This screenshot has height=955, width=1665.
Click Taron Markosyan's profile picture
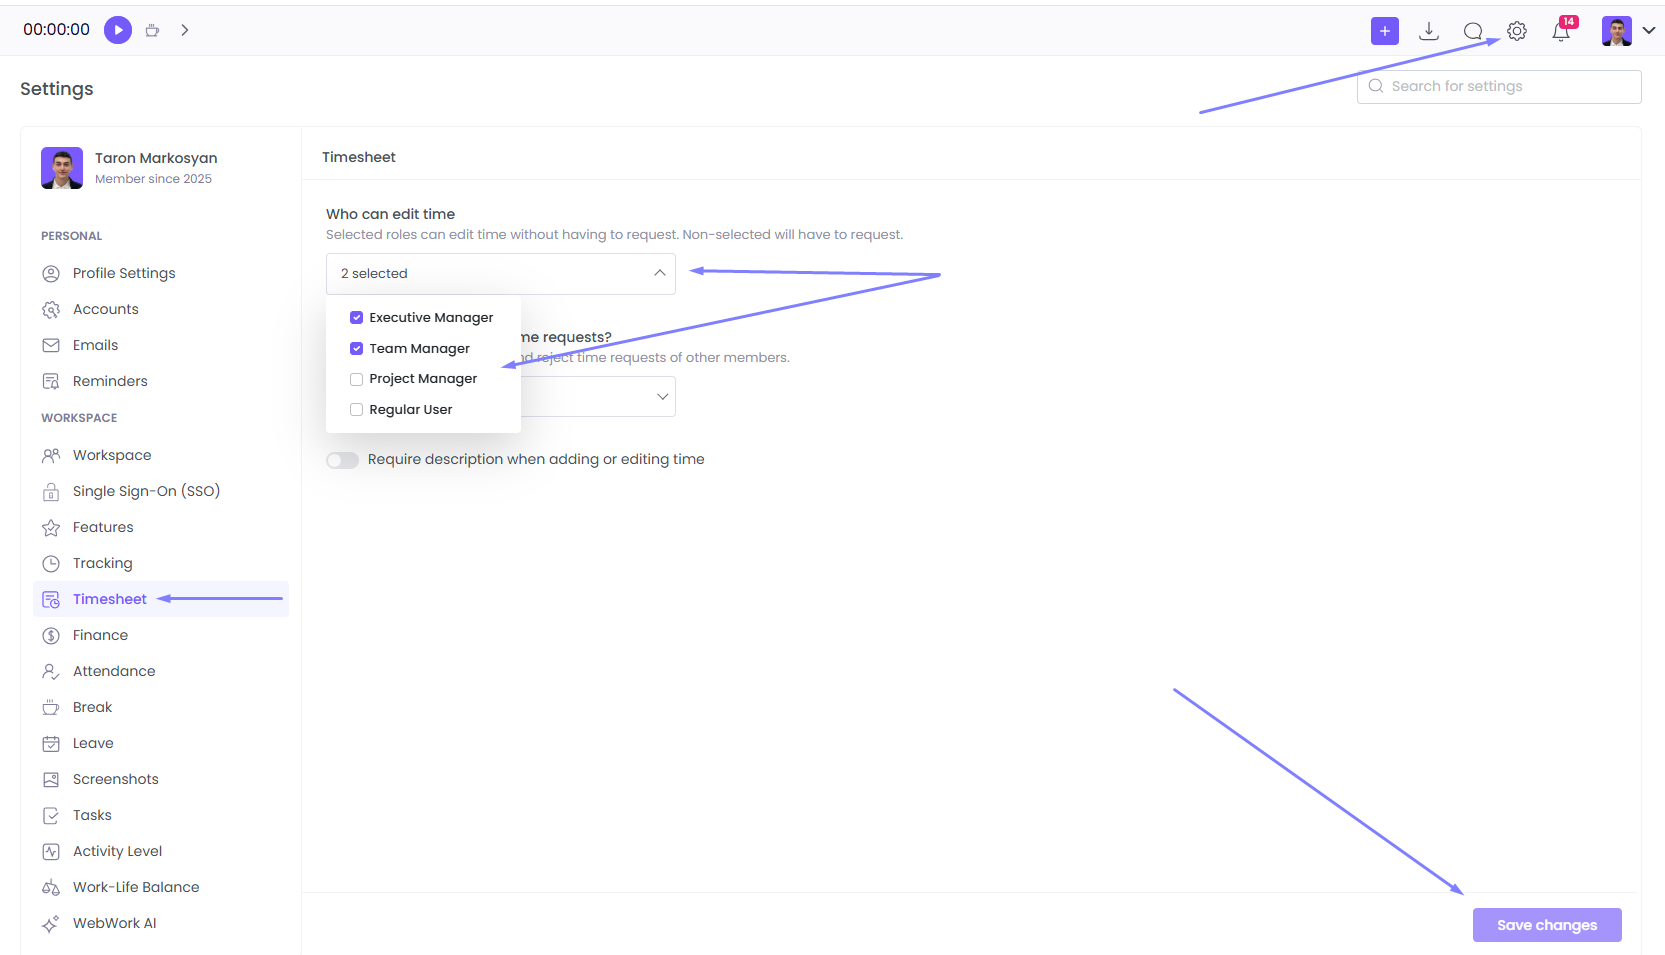click(61, 168)
